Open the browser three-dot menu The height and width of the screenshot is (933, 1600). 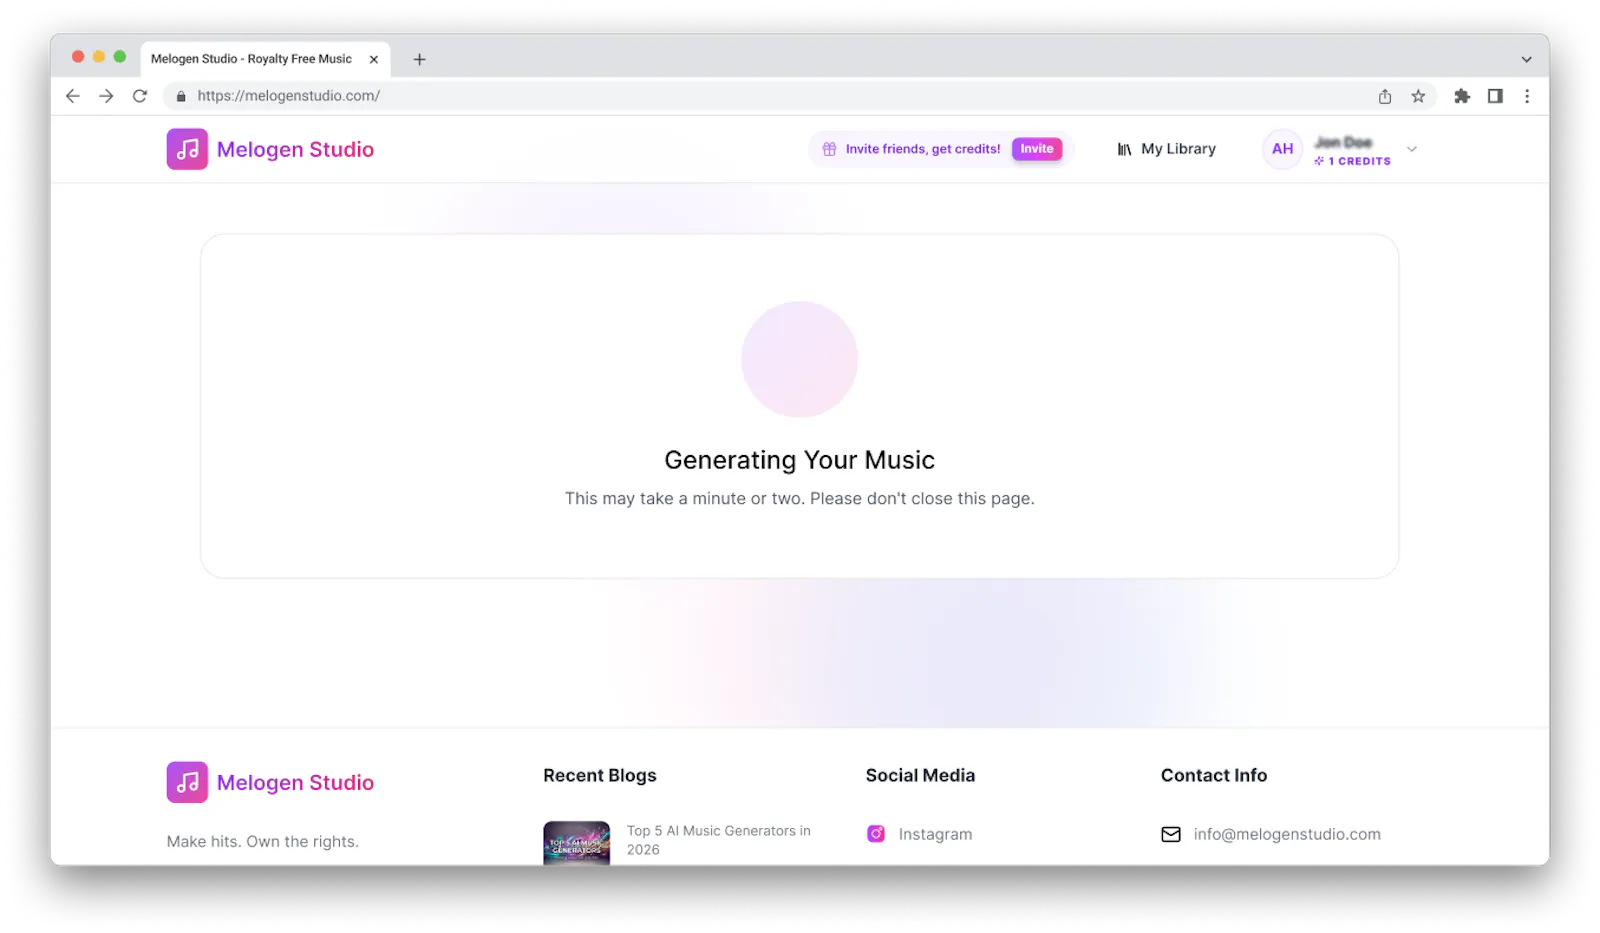tap(1527, 96)
